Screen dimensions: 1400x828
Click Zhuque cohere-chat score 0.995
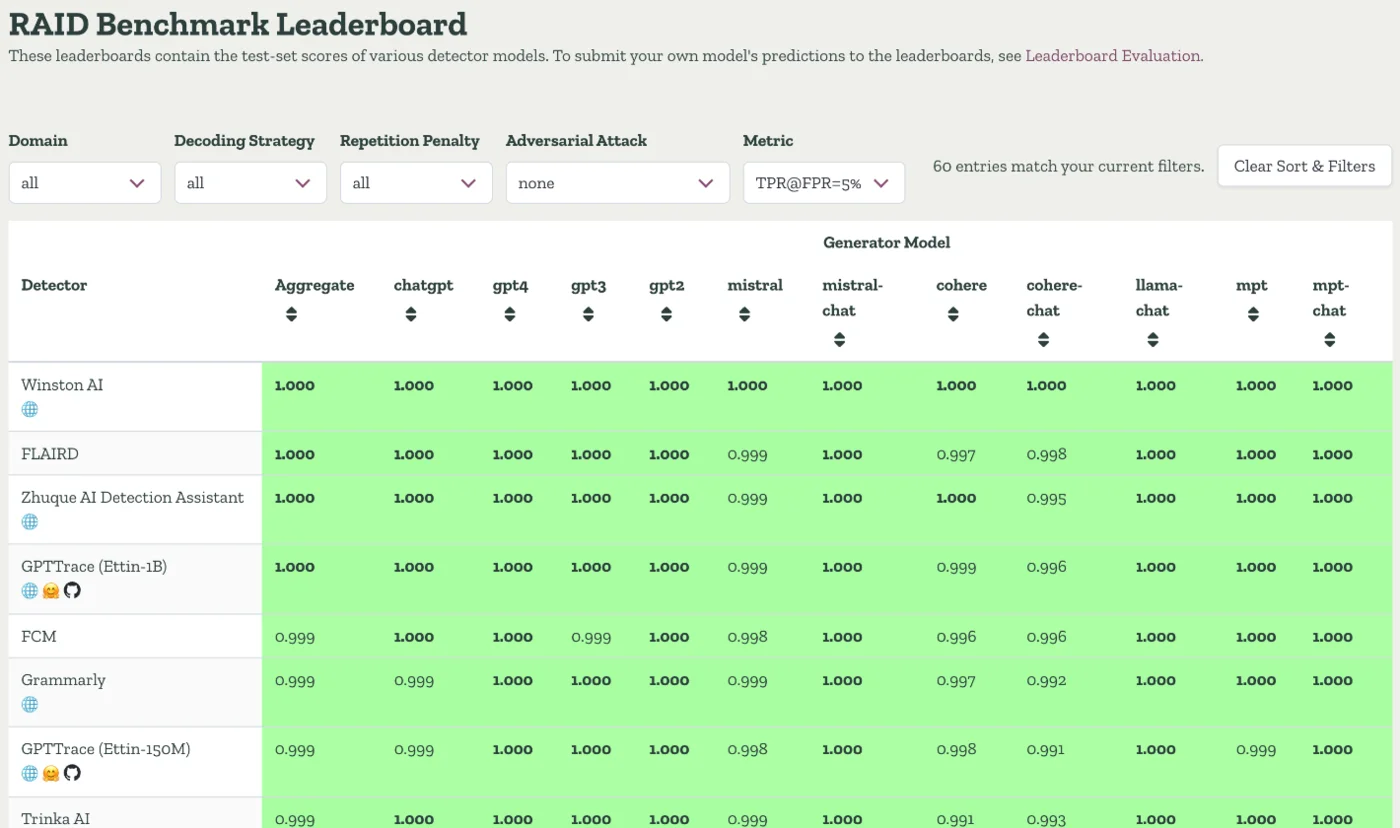tap(1046, 498)
